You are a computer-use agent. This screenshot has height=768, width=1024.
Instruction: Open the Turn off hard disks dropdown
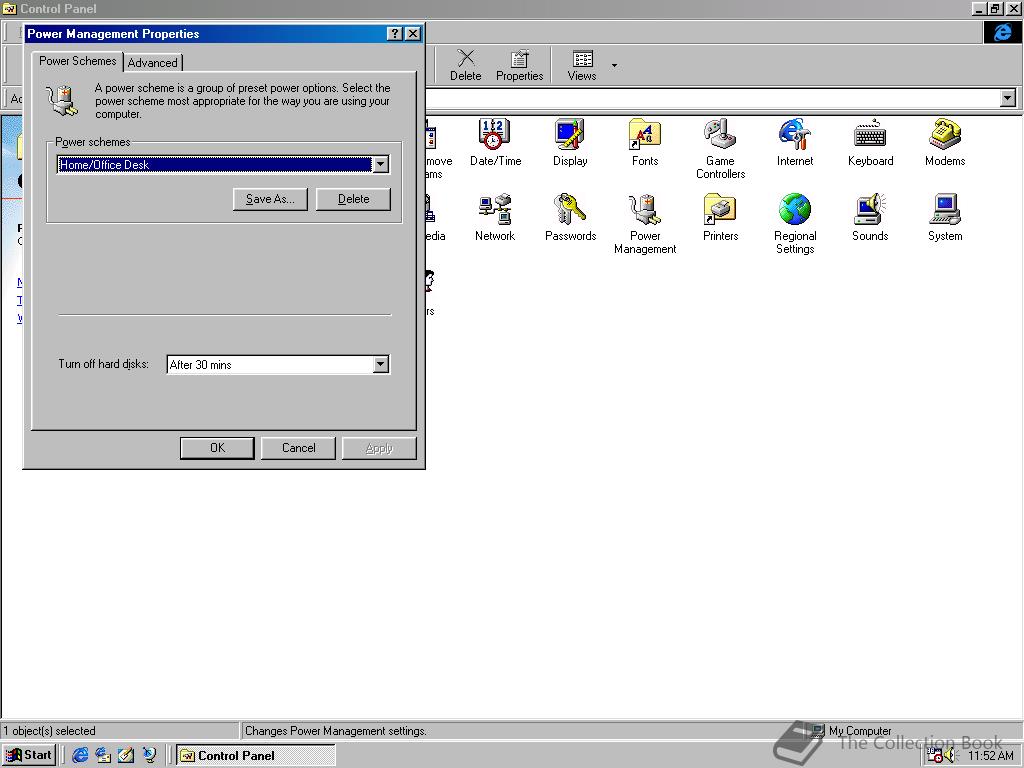(x=381, y=364)
